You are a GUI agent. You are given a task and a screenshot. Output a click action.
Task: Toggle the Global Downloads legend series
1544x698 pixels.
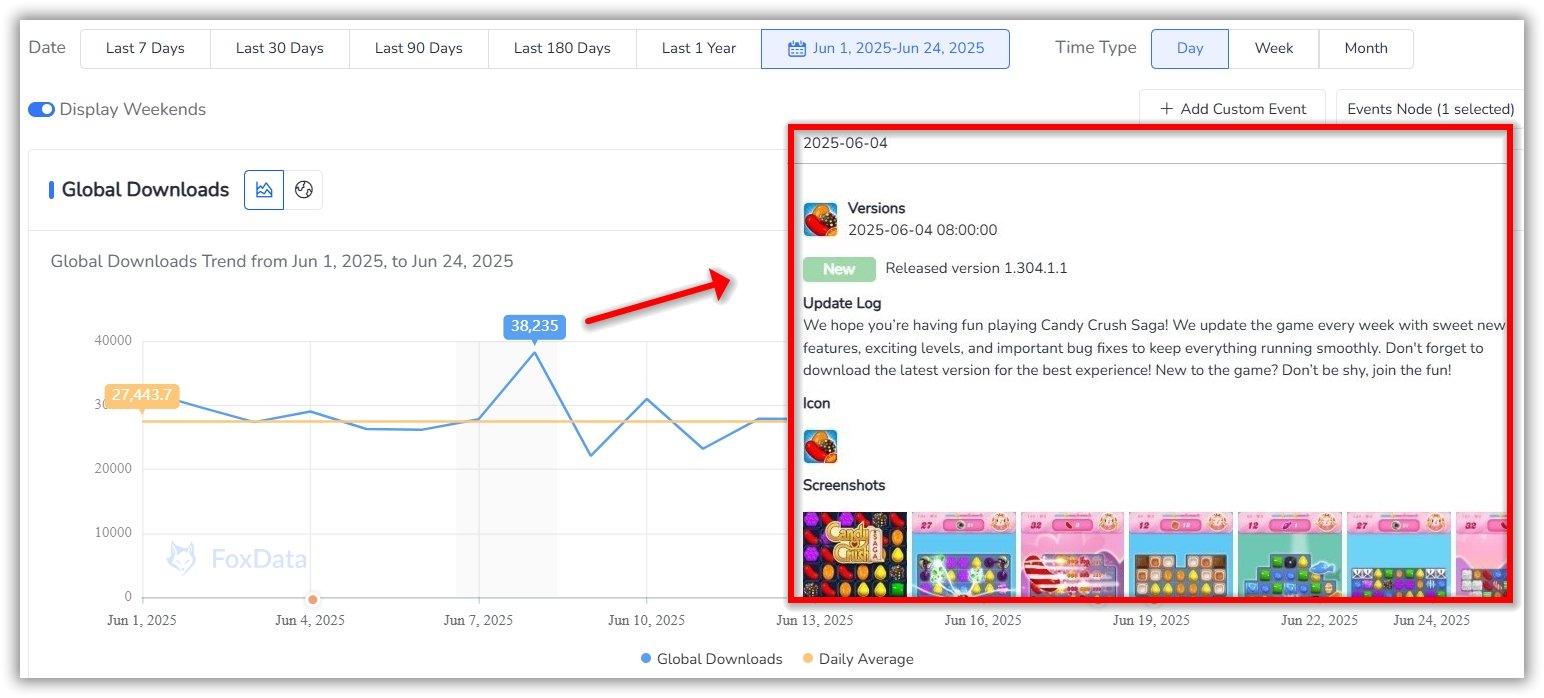coord(711,659)
